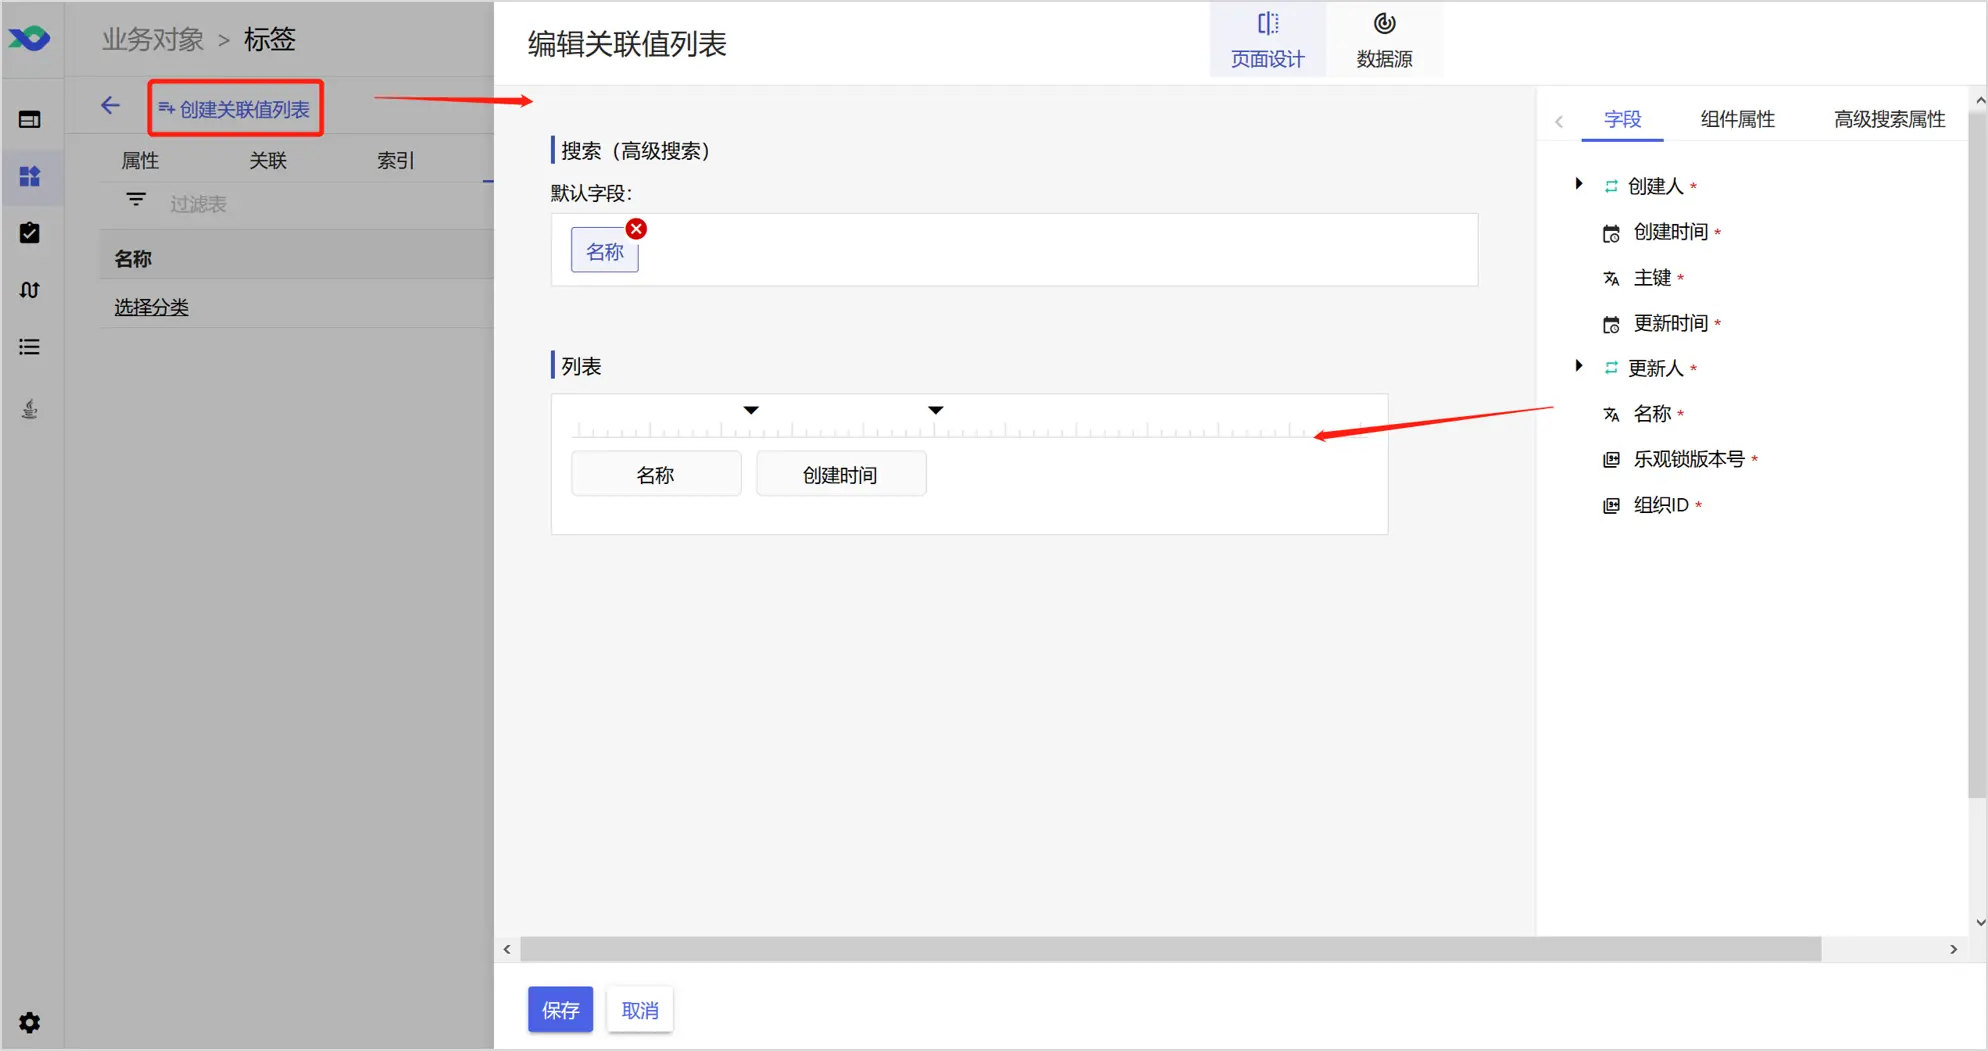This screenshot has height=1051, width=1988.
Task: Remove the 名称 default field chip
Action: tap(636, 229)
